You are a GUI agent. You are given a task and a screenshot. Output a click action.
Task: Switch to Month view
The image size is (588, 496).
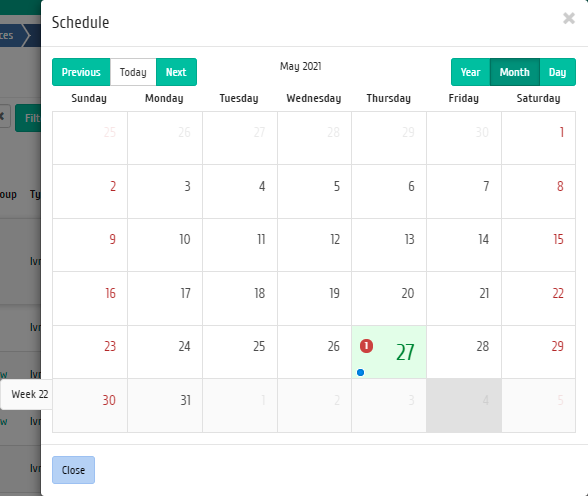tap(514, 72)
